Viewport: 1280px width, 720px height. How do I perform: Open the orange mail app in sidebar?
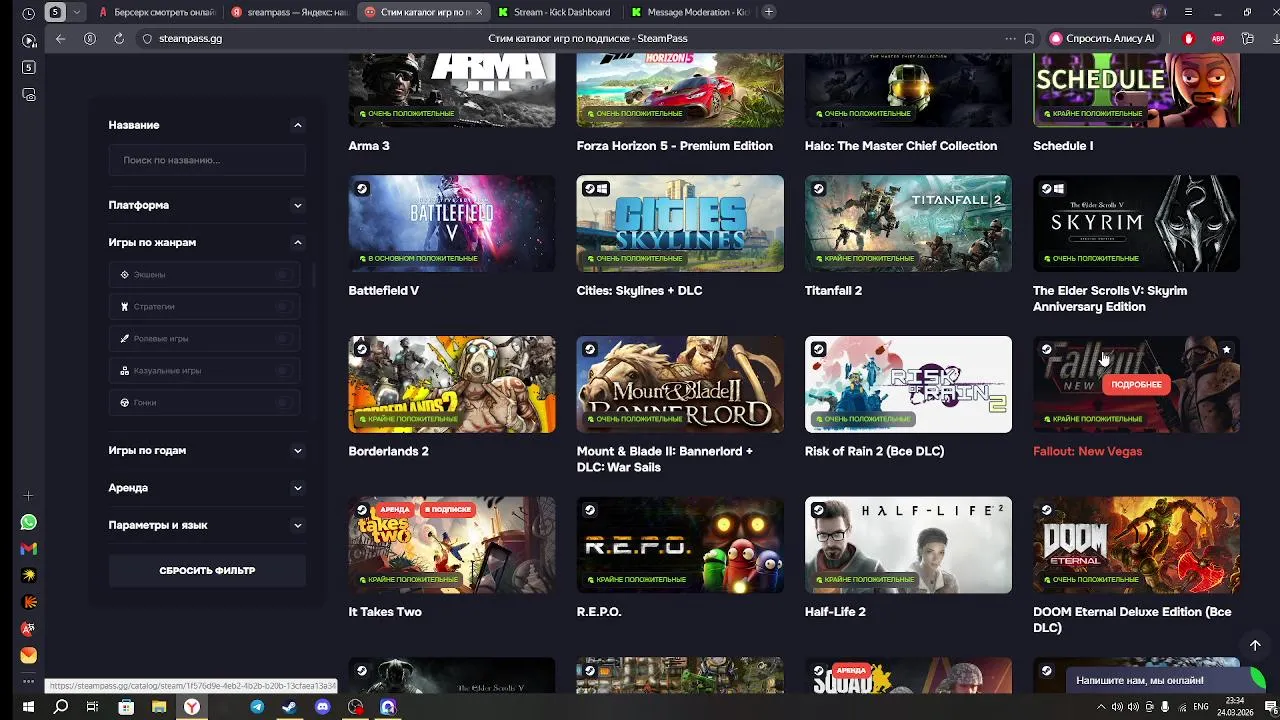29,655
